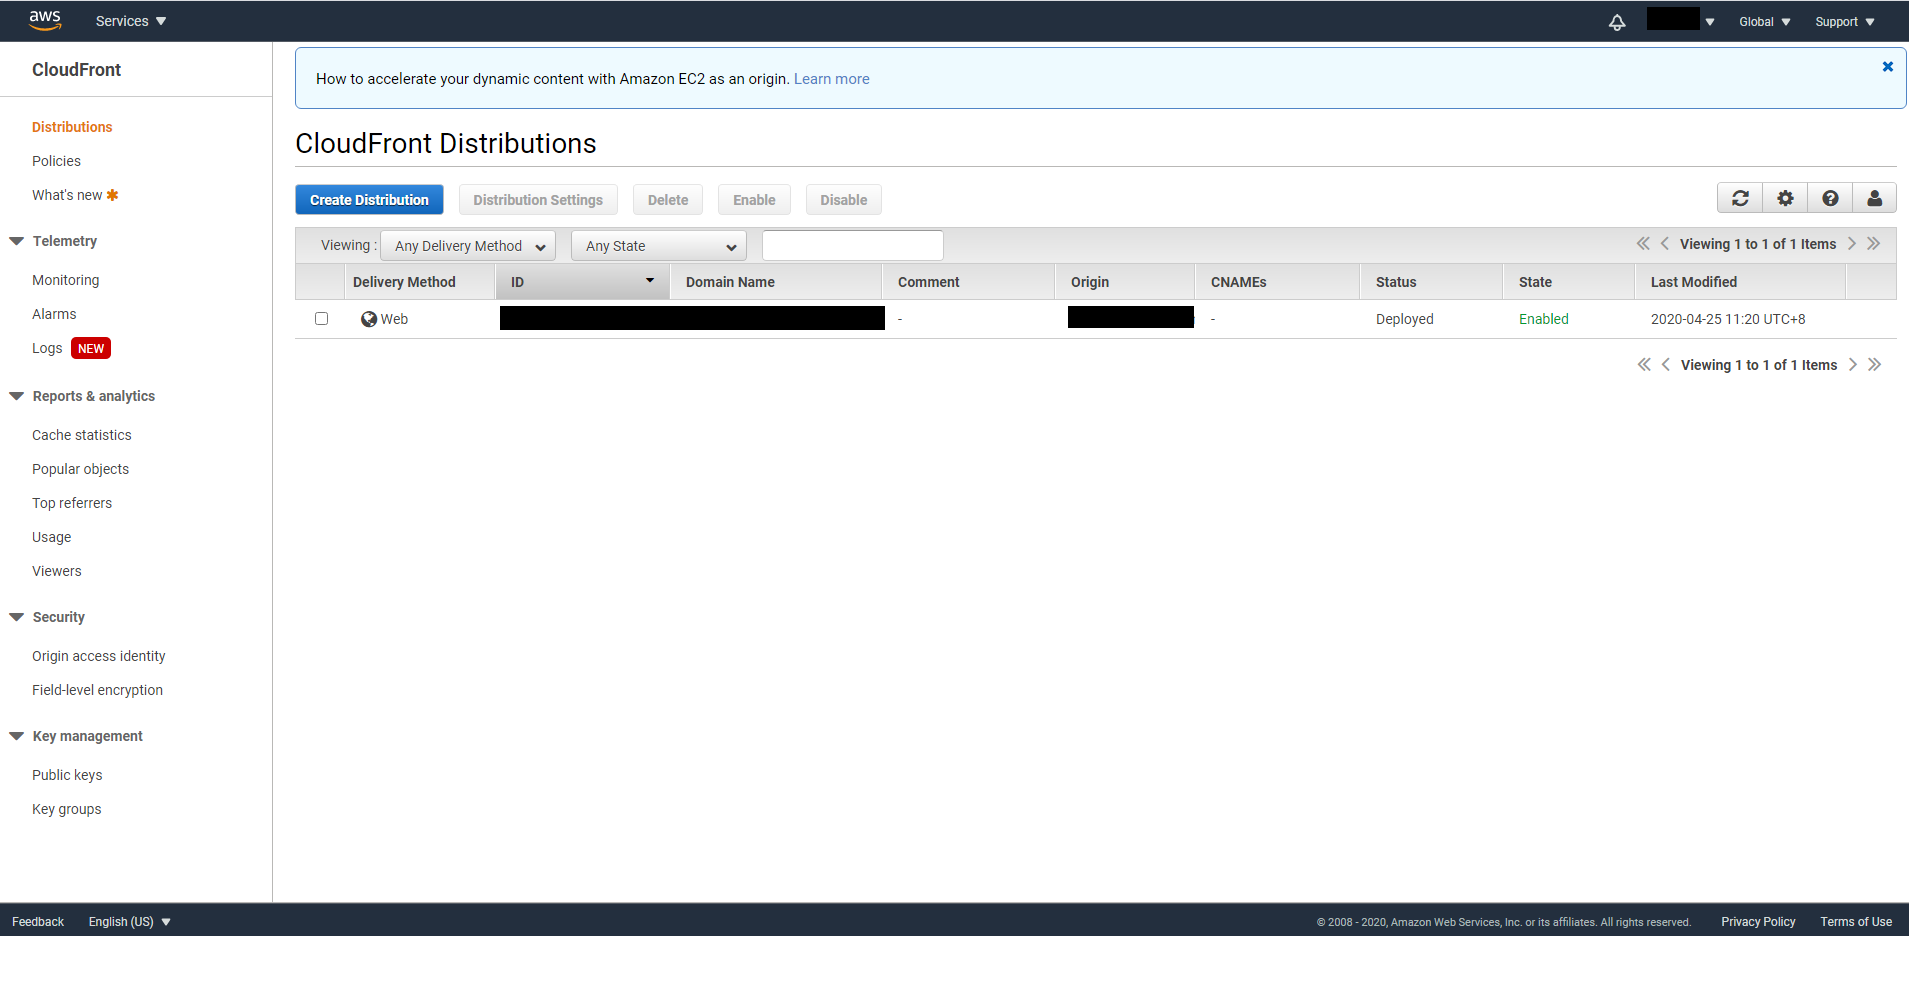The width and height of the screenshot is (1909, 1008).
Task: Open Popular objects report
Action: pos(80,469)
